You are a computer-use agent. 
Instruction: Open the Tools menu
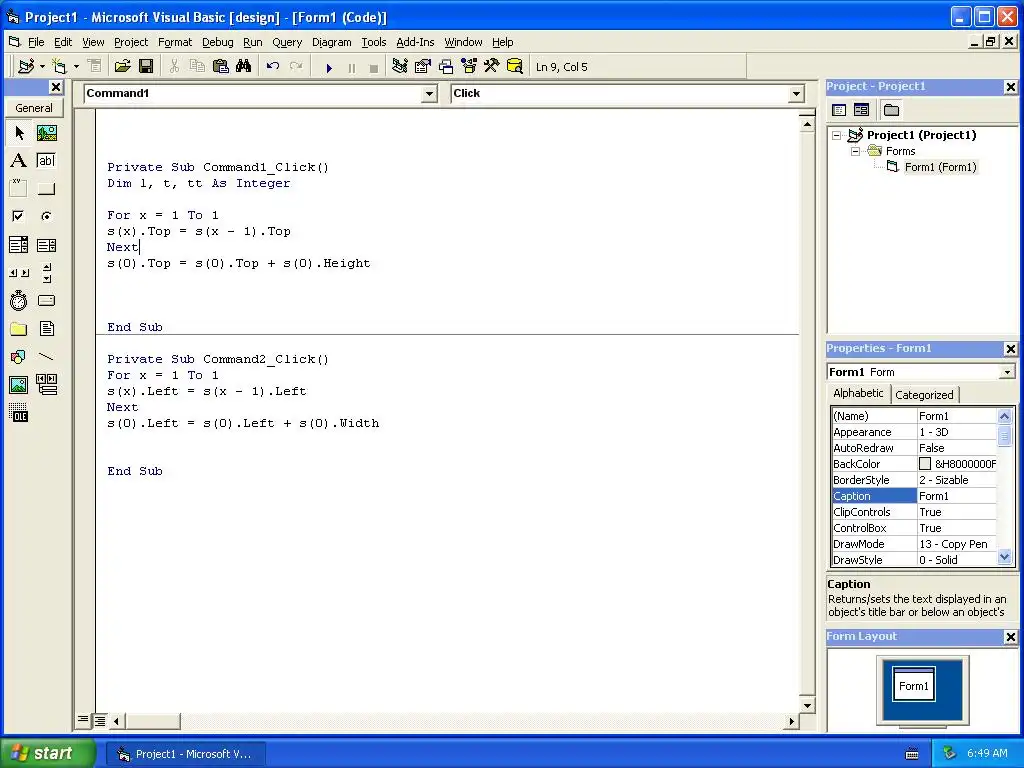tap(374, 42)
